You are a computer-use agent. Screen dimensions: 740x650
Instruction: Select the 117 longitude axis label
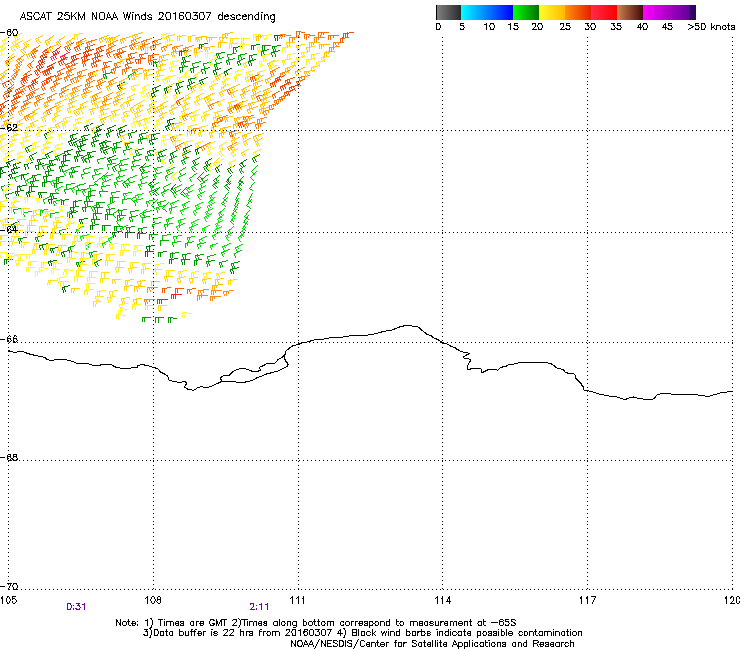point(587,600)
